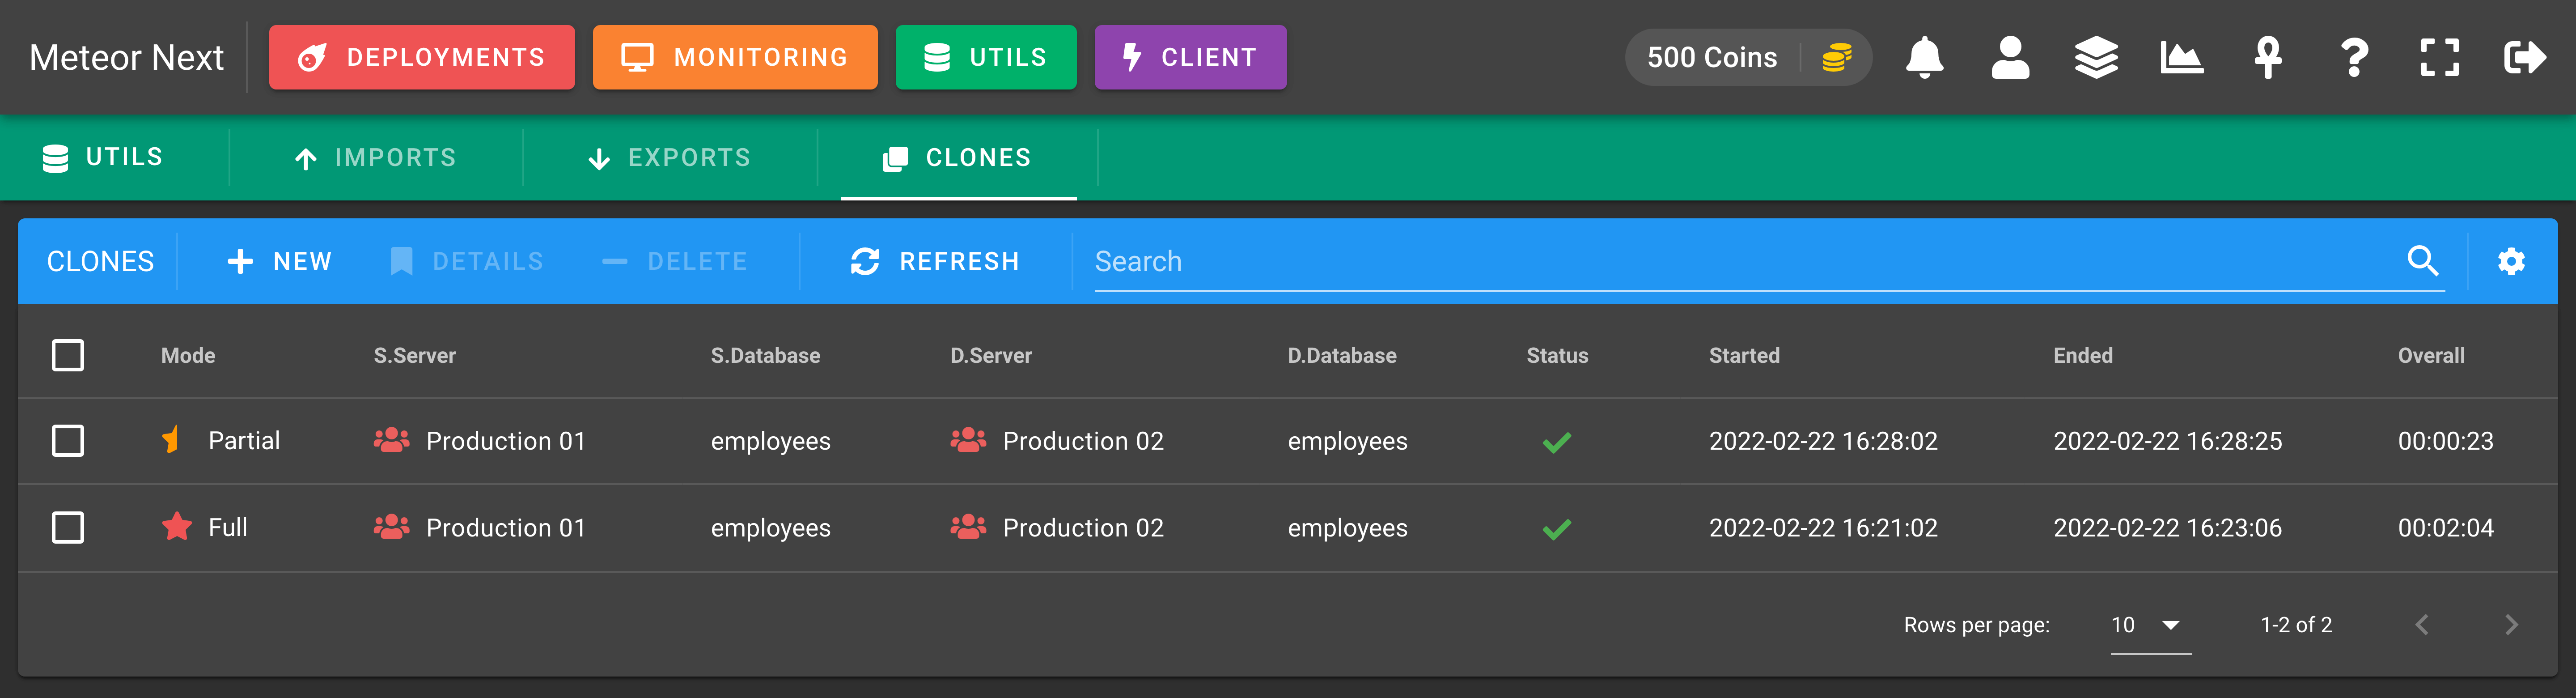The height and width of the screenshot is (698, 2576).
Task: Click the REFRESH button
Action: pos(935,261)
